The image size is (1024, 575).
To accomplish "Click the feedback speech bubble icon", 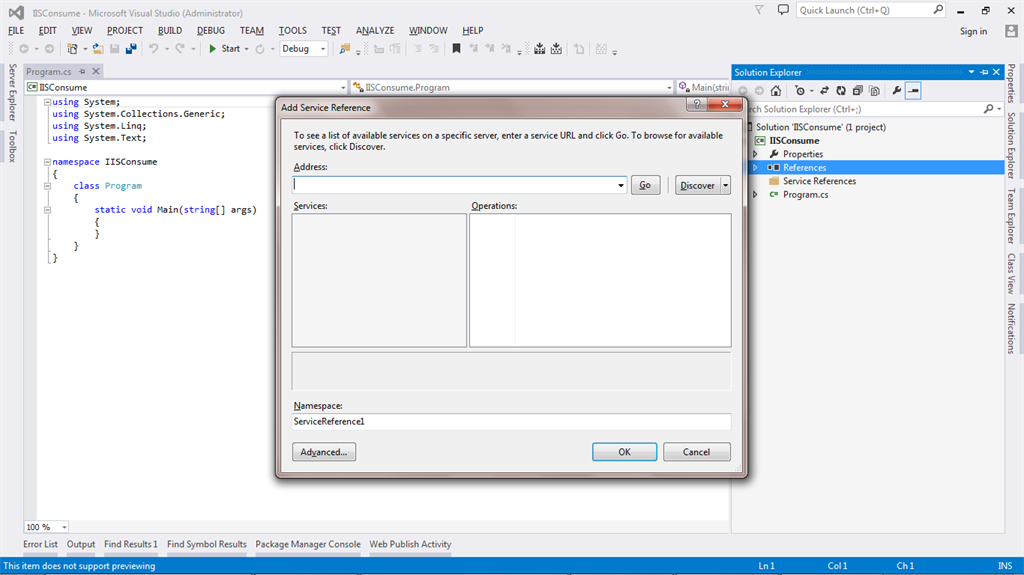I will (x=783, y=10).
